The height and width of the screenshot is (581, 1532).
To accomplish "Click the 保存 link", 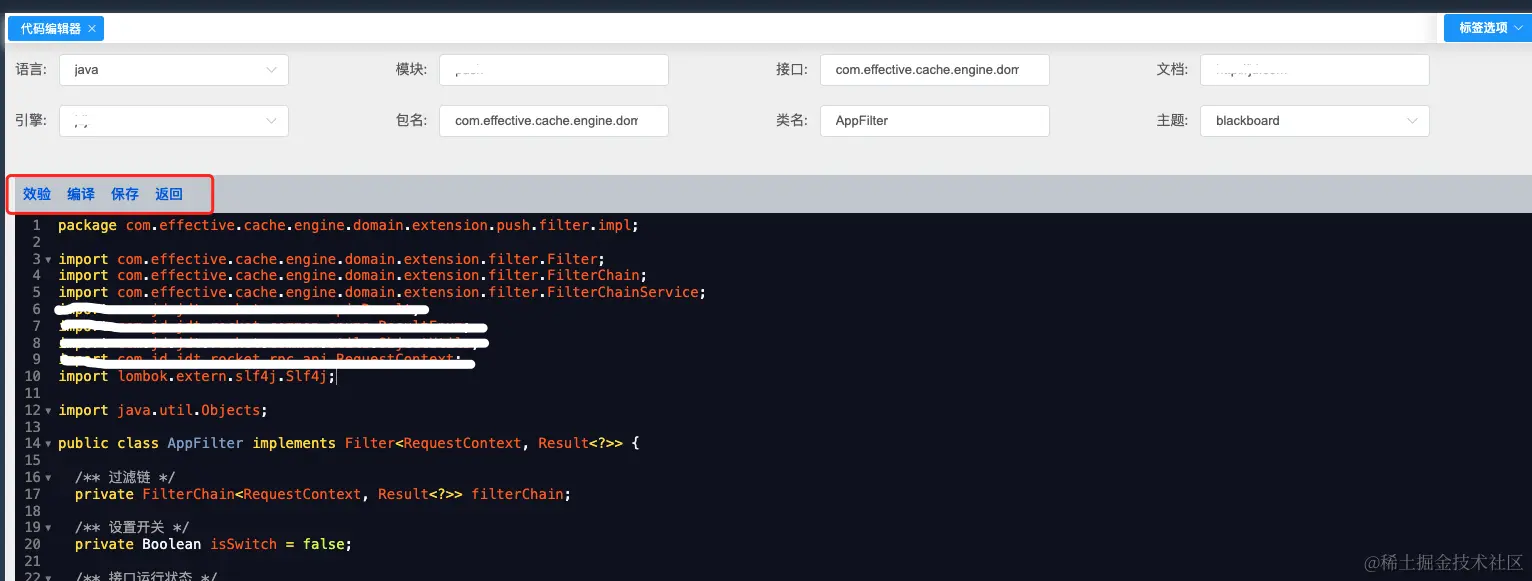I will [125, 194].
